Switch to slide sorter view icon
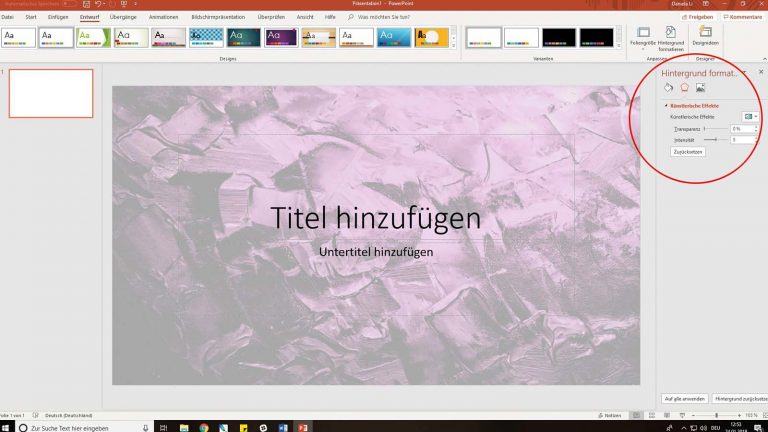Viewport: 768px width, 432px height. [651, 415]
